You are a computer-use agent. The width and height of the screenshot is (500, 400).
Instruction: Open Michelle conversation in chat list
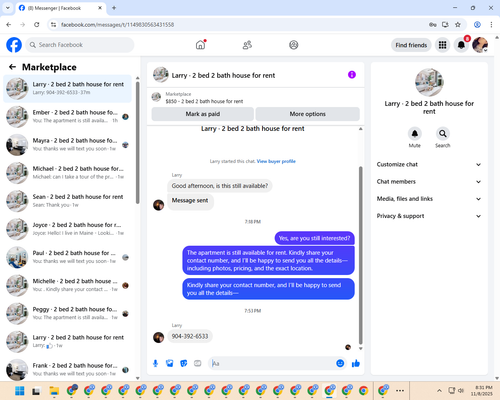tap(68, 285)
